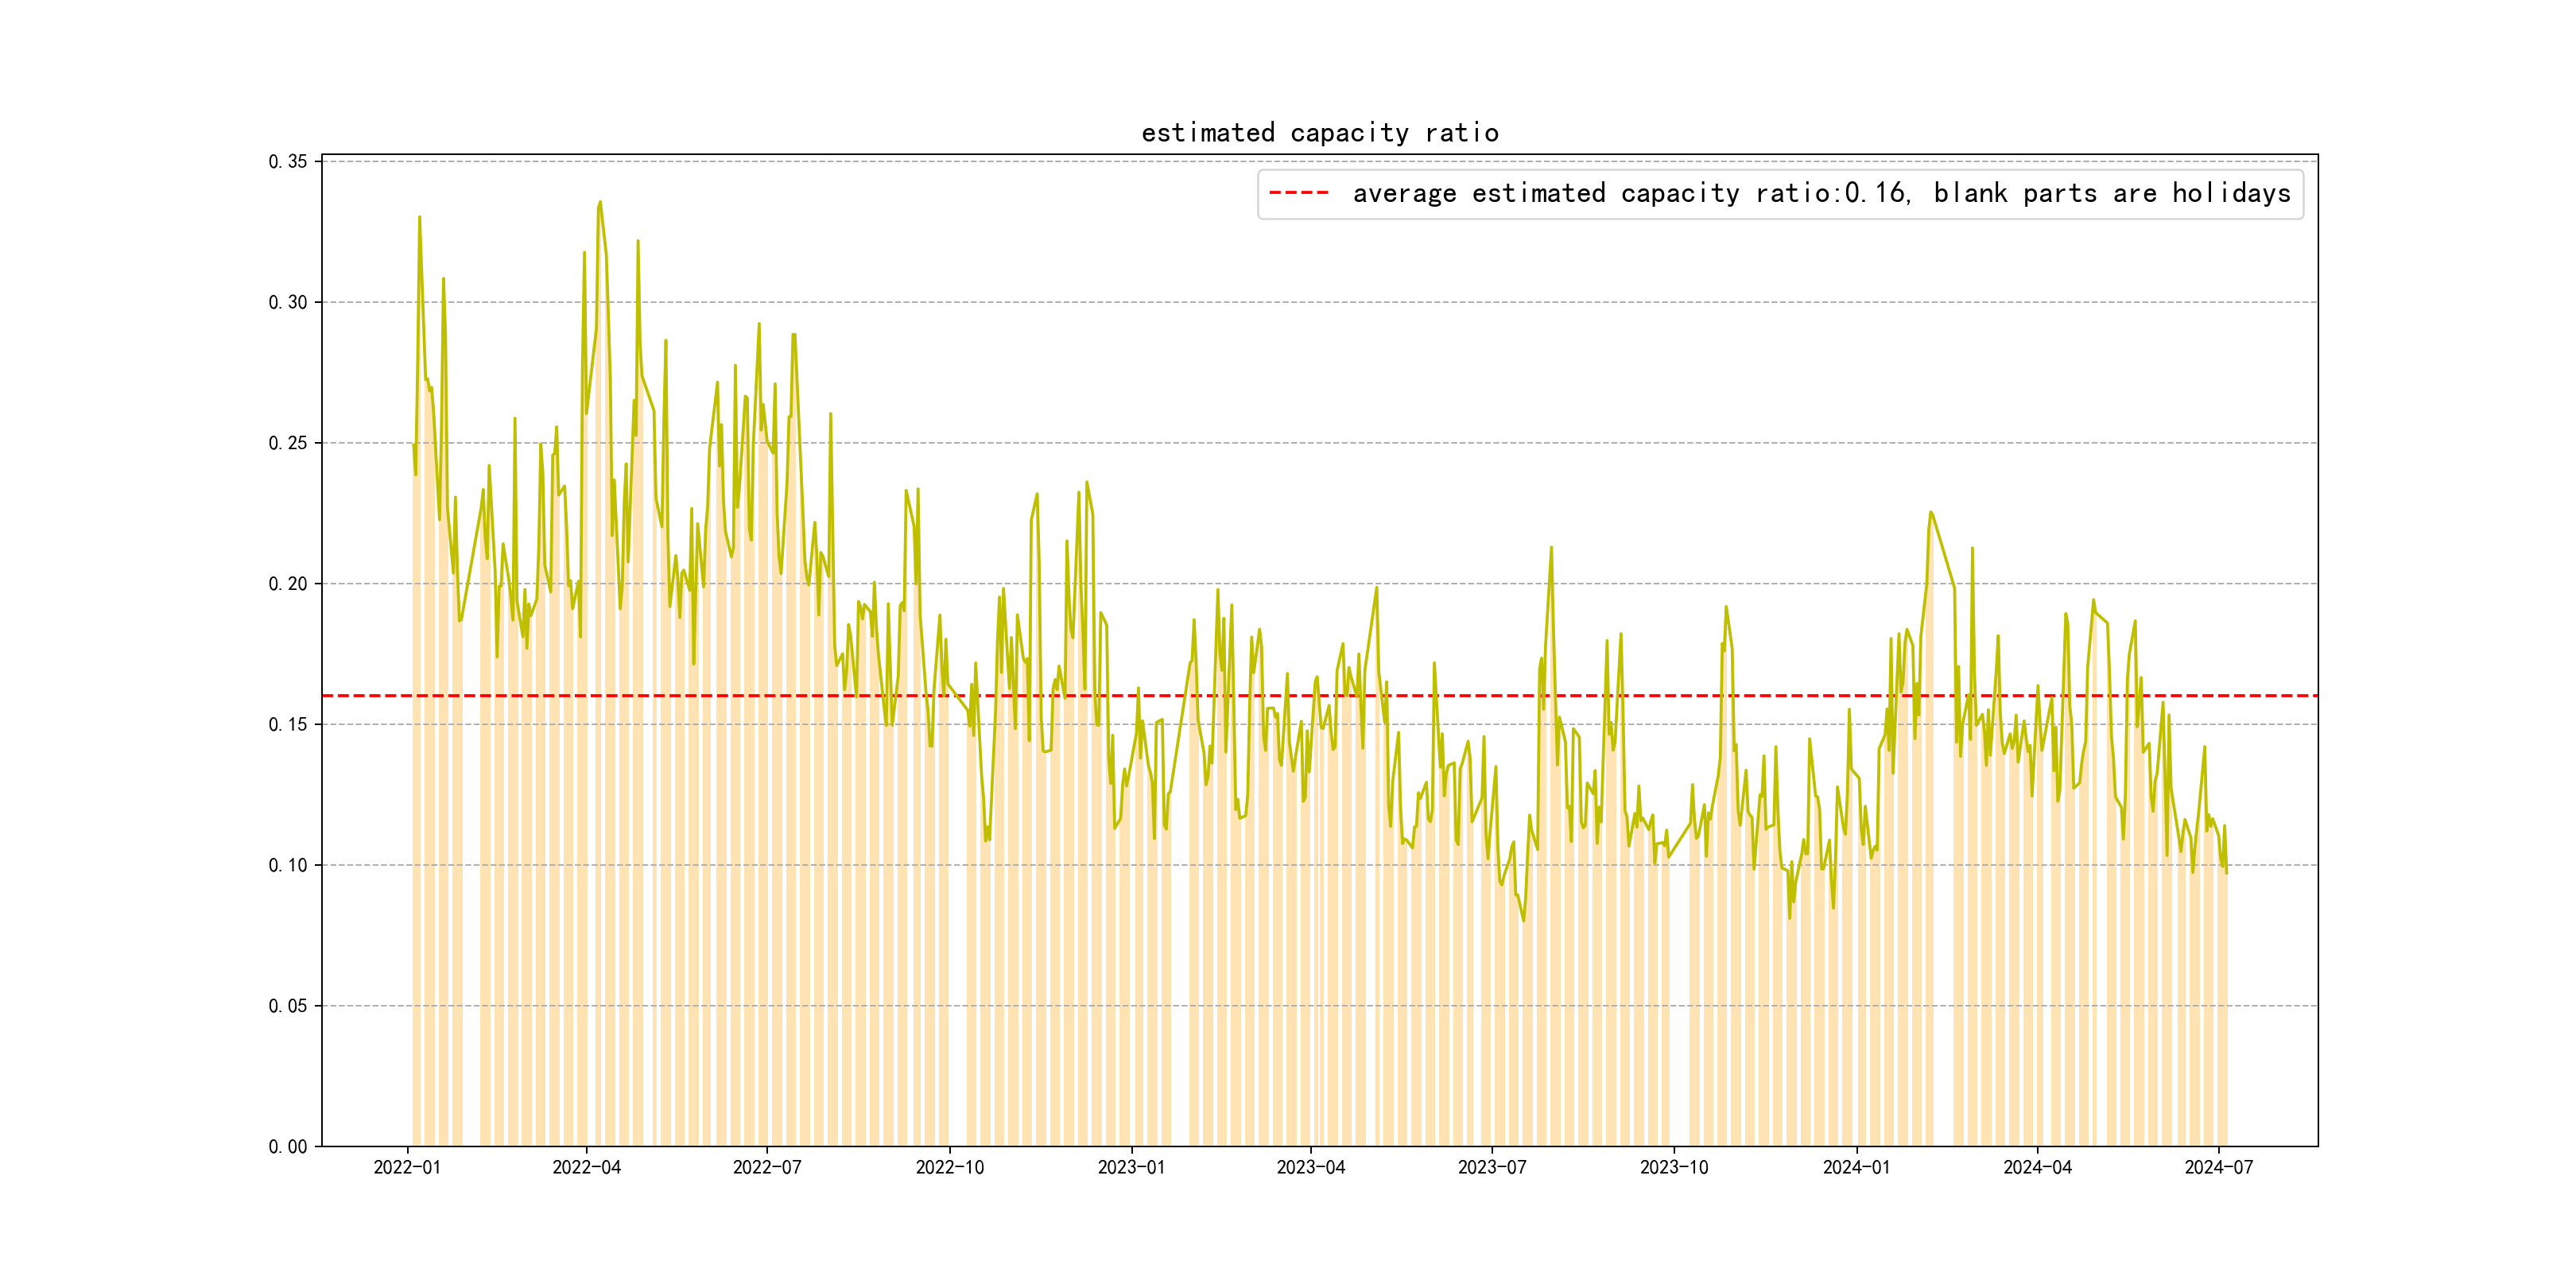Viewport: 2576px width, 1288px height.
Task: Click the 2022-04 x-axis label
Action: click(587, 1167)
